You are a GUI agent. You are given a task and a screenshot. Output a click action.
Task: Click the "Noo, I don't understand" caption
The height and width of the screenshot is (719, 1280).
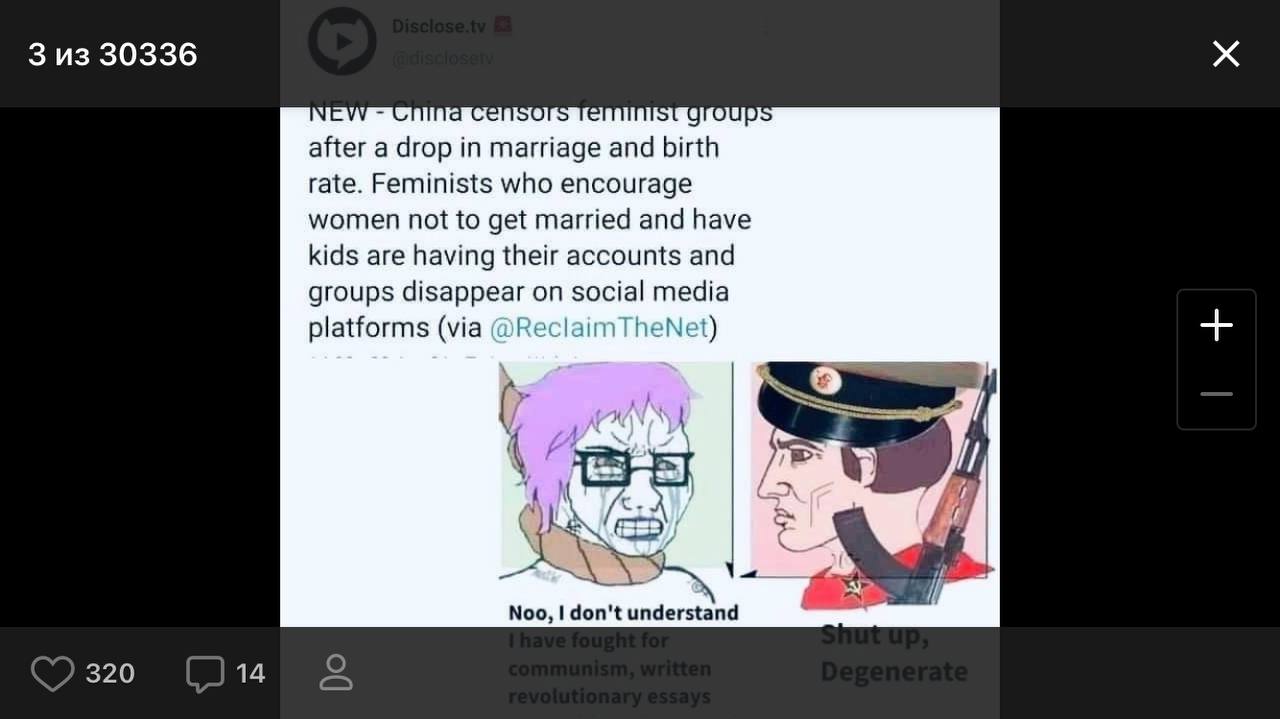pos(623,612)
